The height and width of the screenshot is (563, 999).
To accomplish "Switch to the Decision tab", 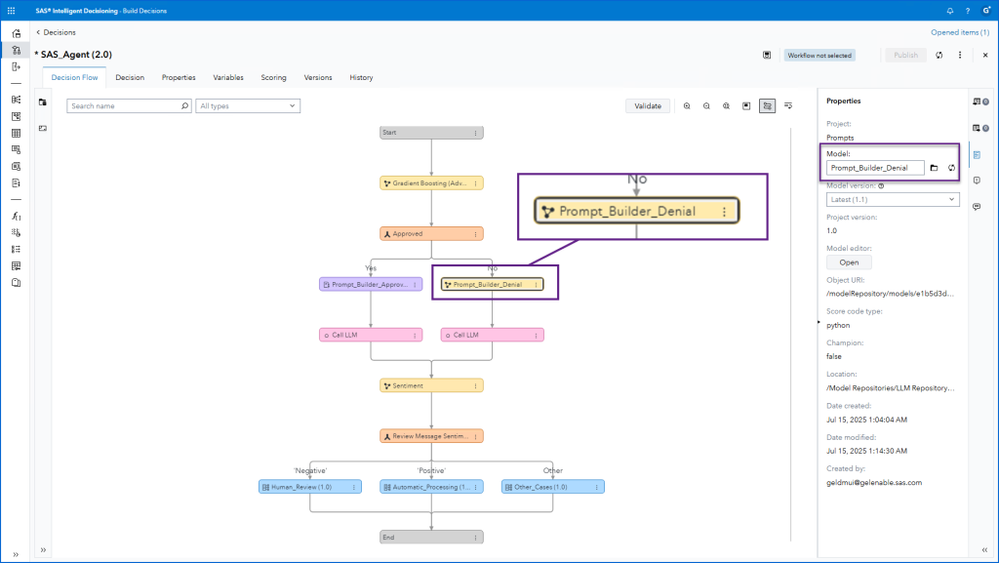I will 130,78.
